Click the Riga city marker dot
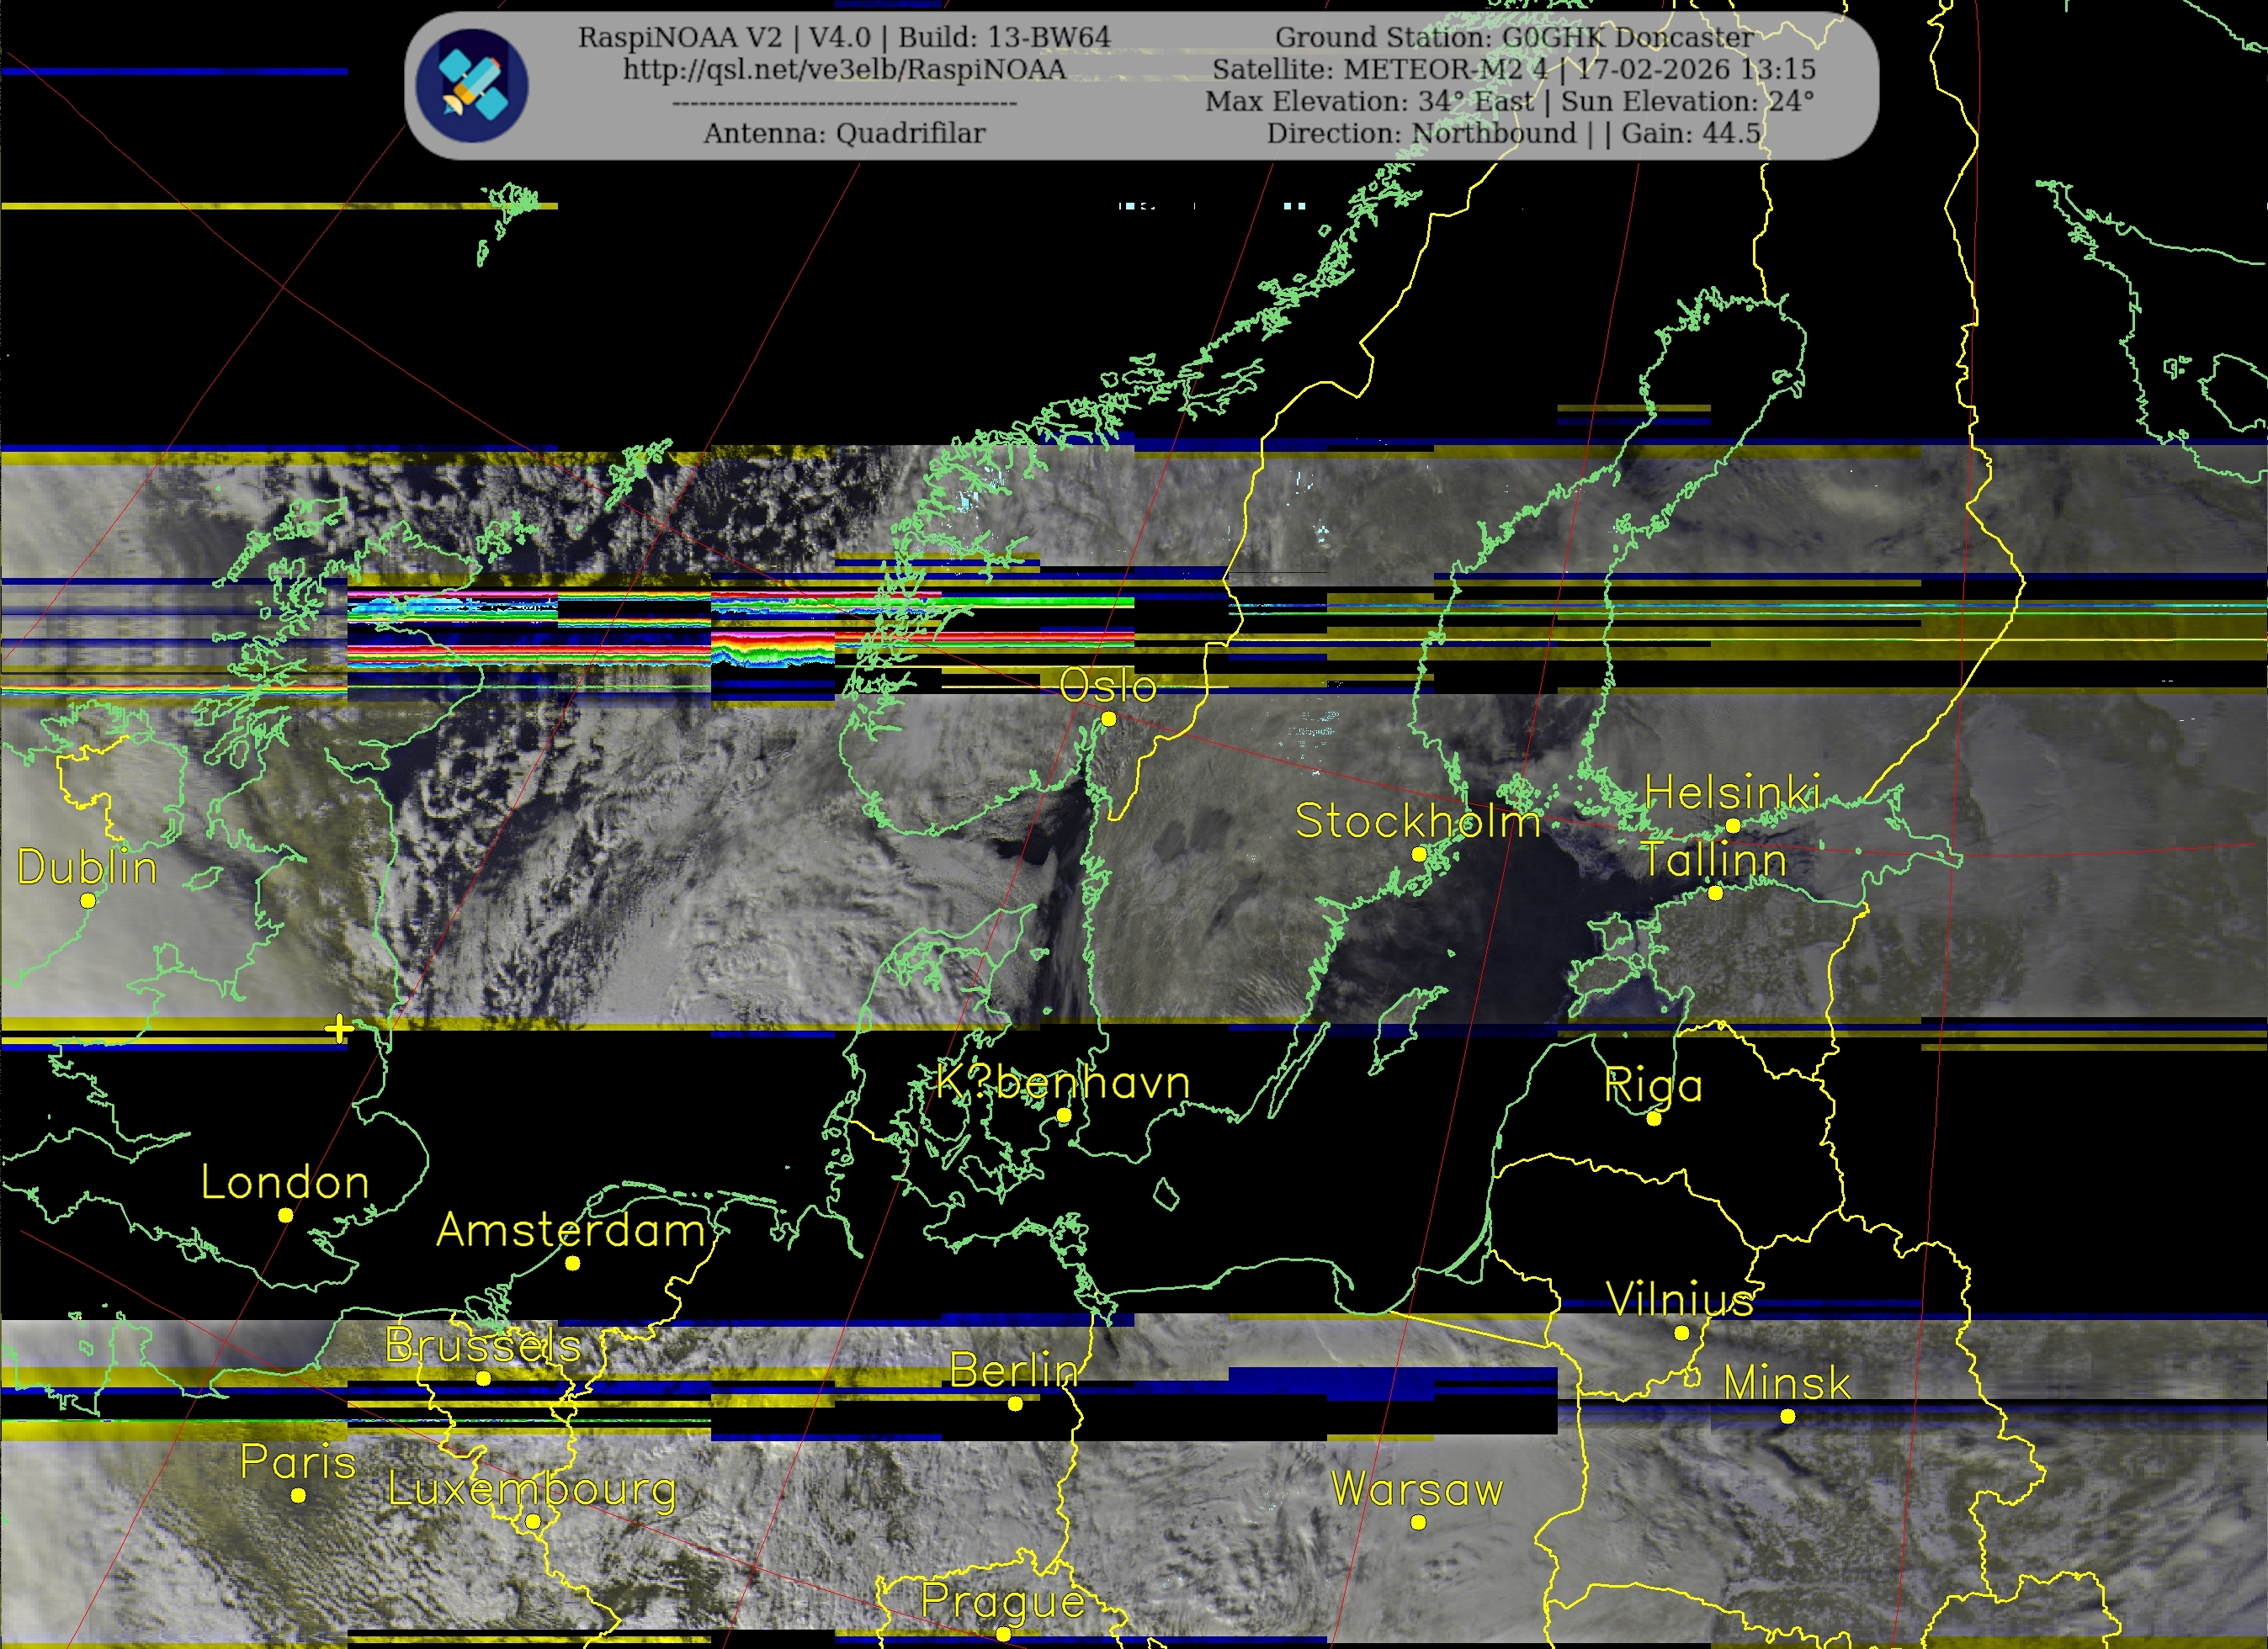 pos(1654,1118)
